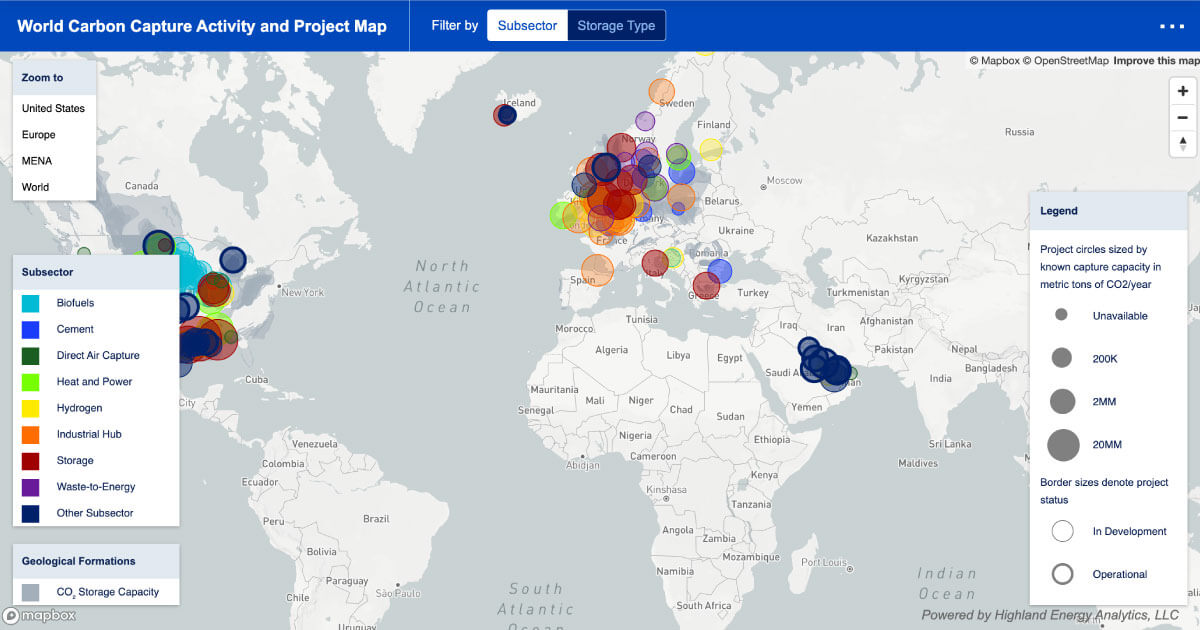This screenshot has width=1200, height=630.
Task: Reset map orientation with the compass icon
Action: tap(1182, 144)
